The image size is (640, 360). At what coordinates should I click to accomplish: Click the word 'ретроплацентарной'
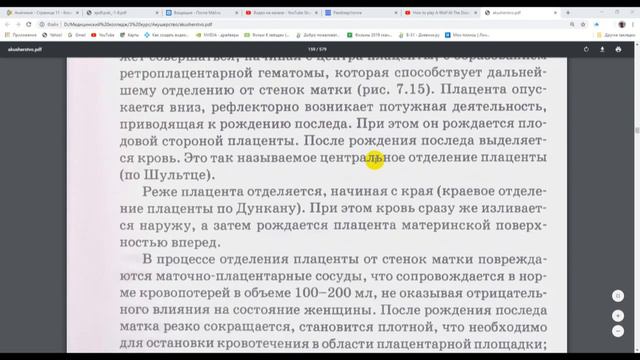click(x=186, y=73)
